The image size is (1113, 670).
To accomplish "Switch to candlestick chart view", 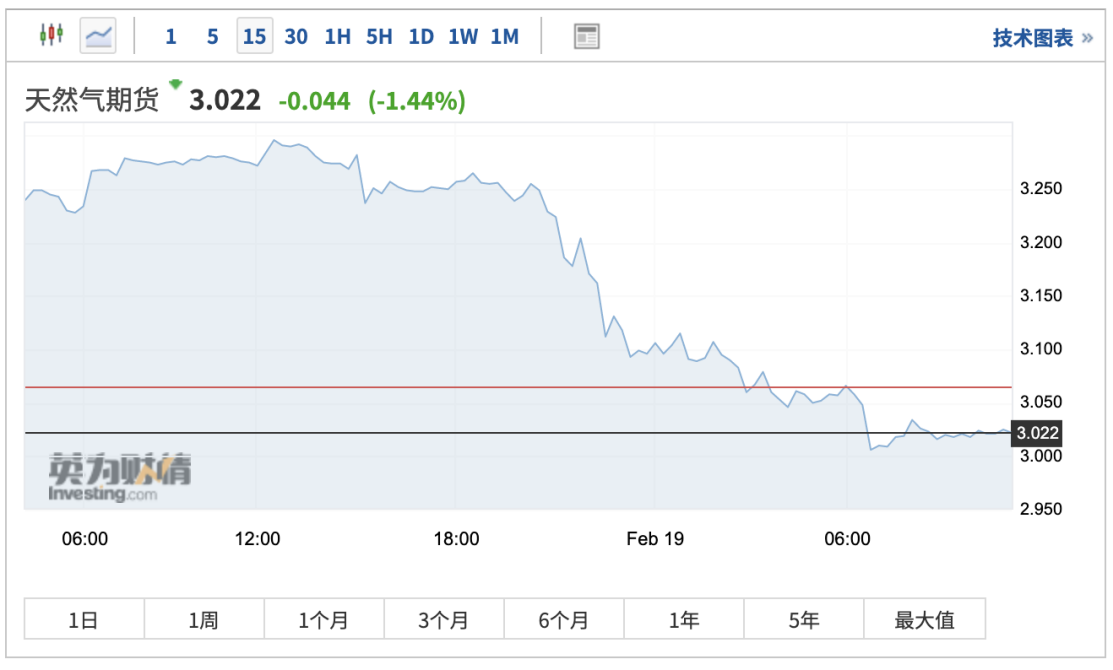I will click(51, 36).
